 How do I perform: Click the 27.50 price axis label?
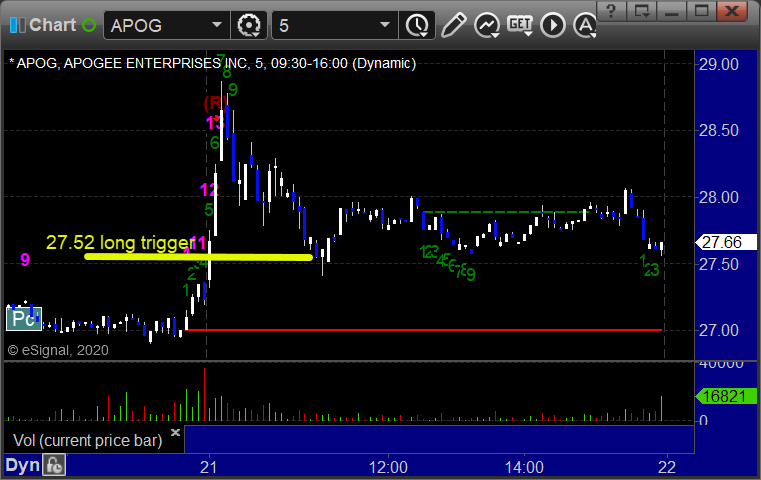[719, 264]
